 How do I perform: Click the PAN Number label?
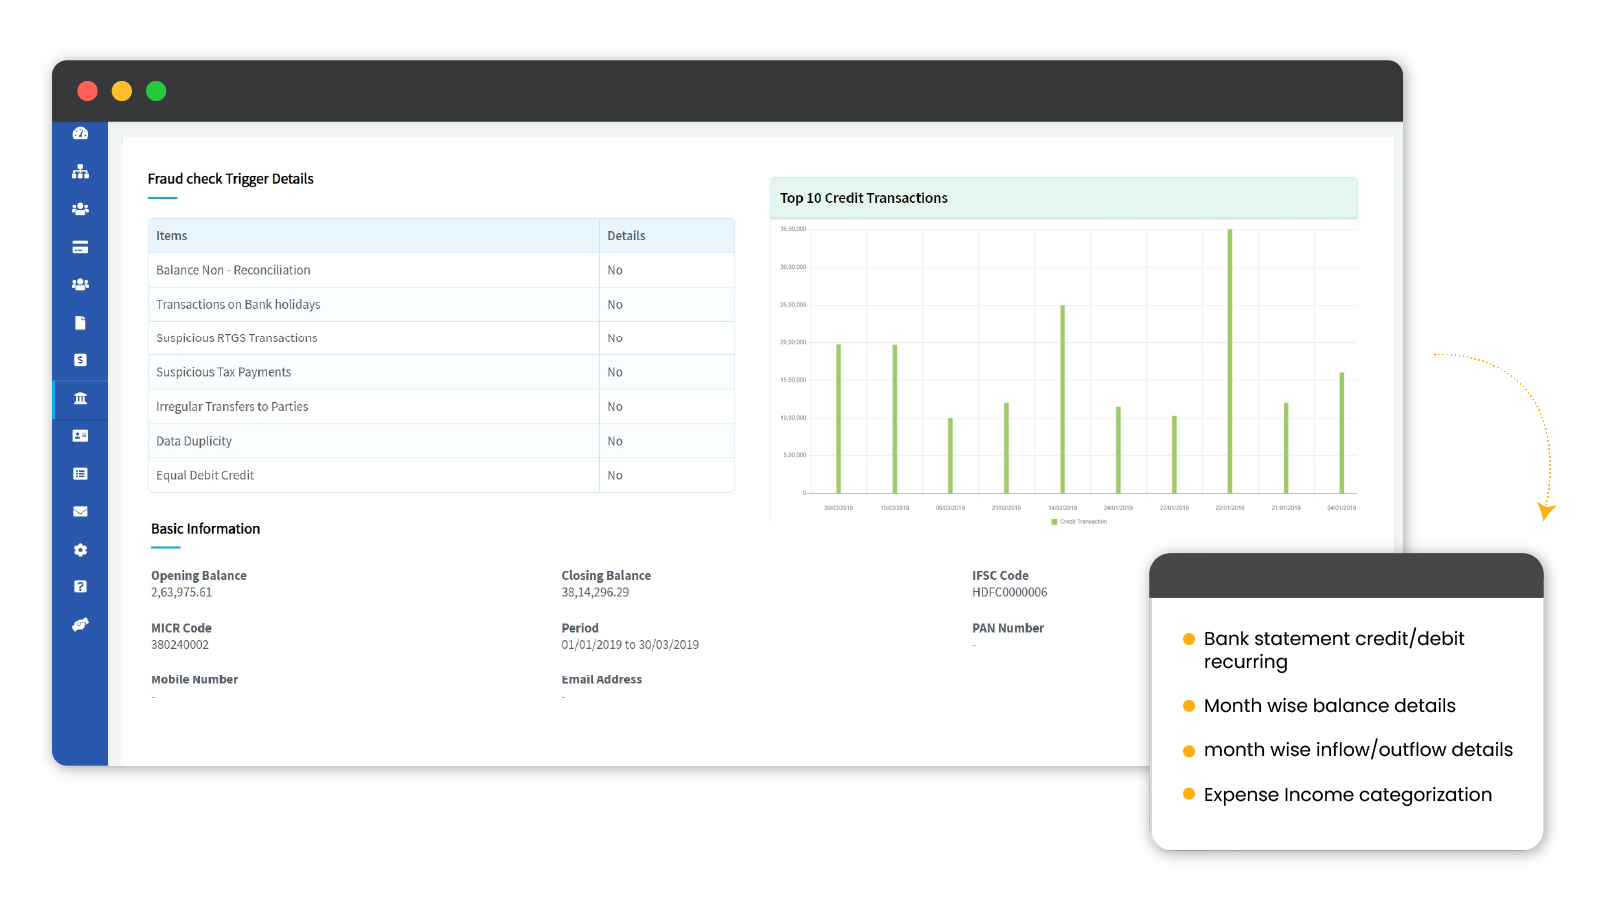tap(1008, 628)
